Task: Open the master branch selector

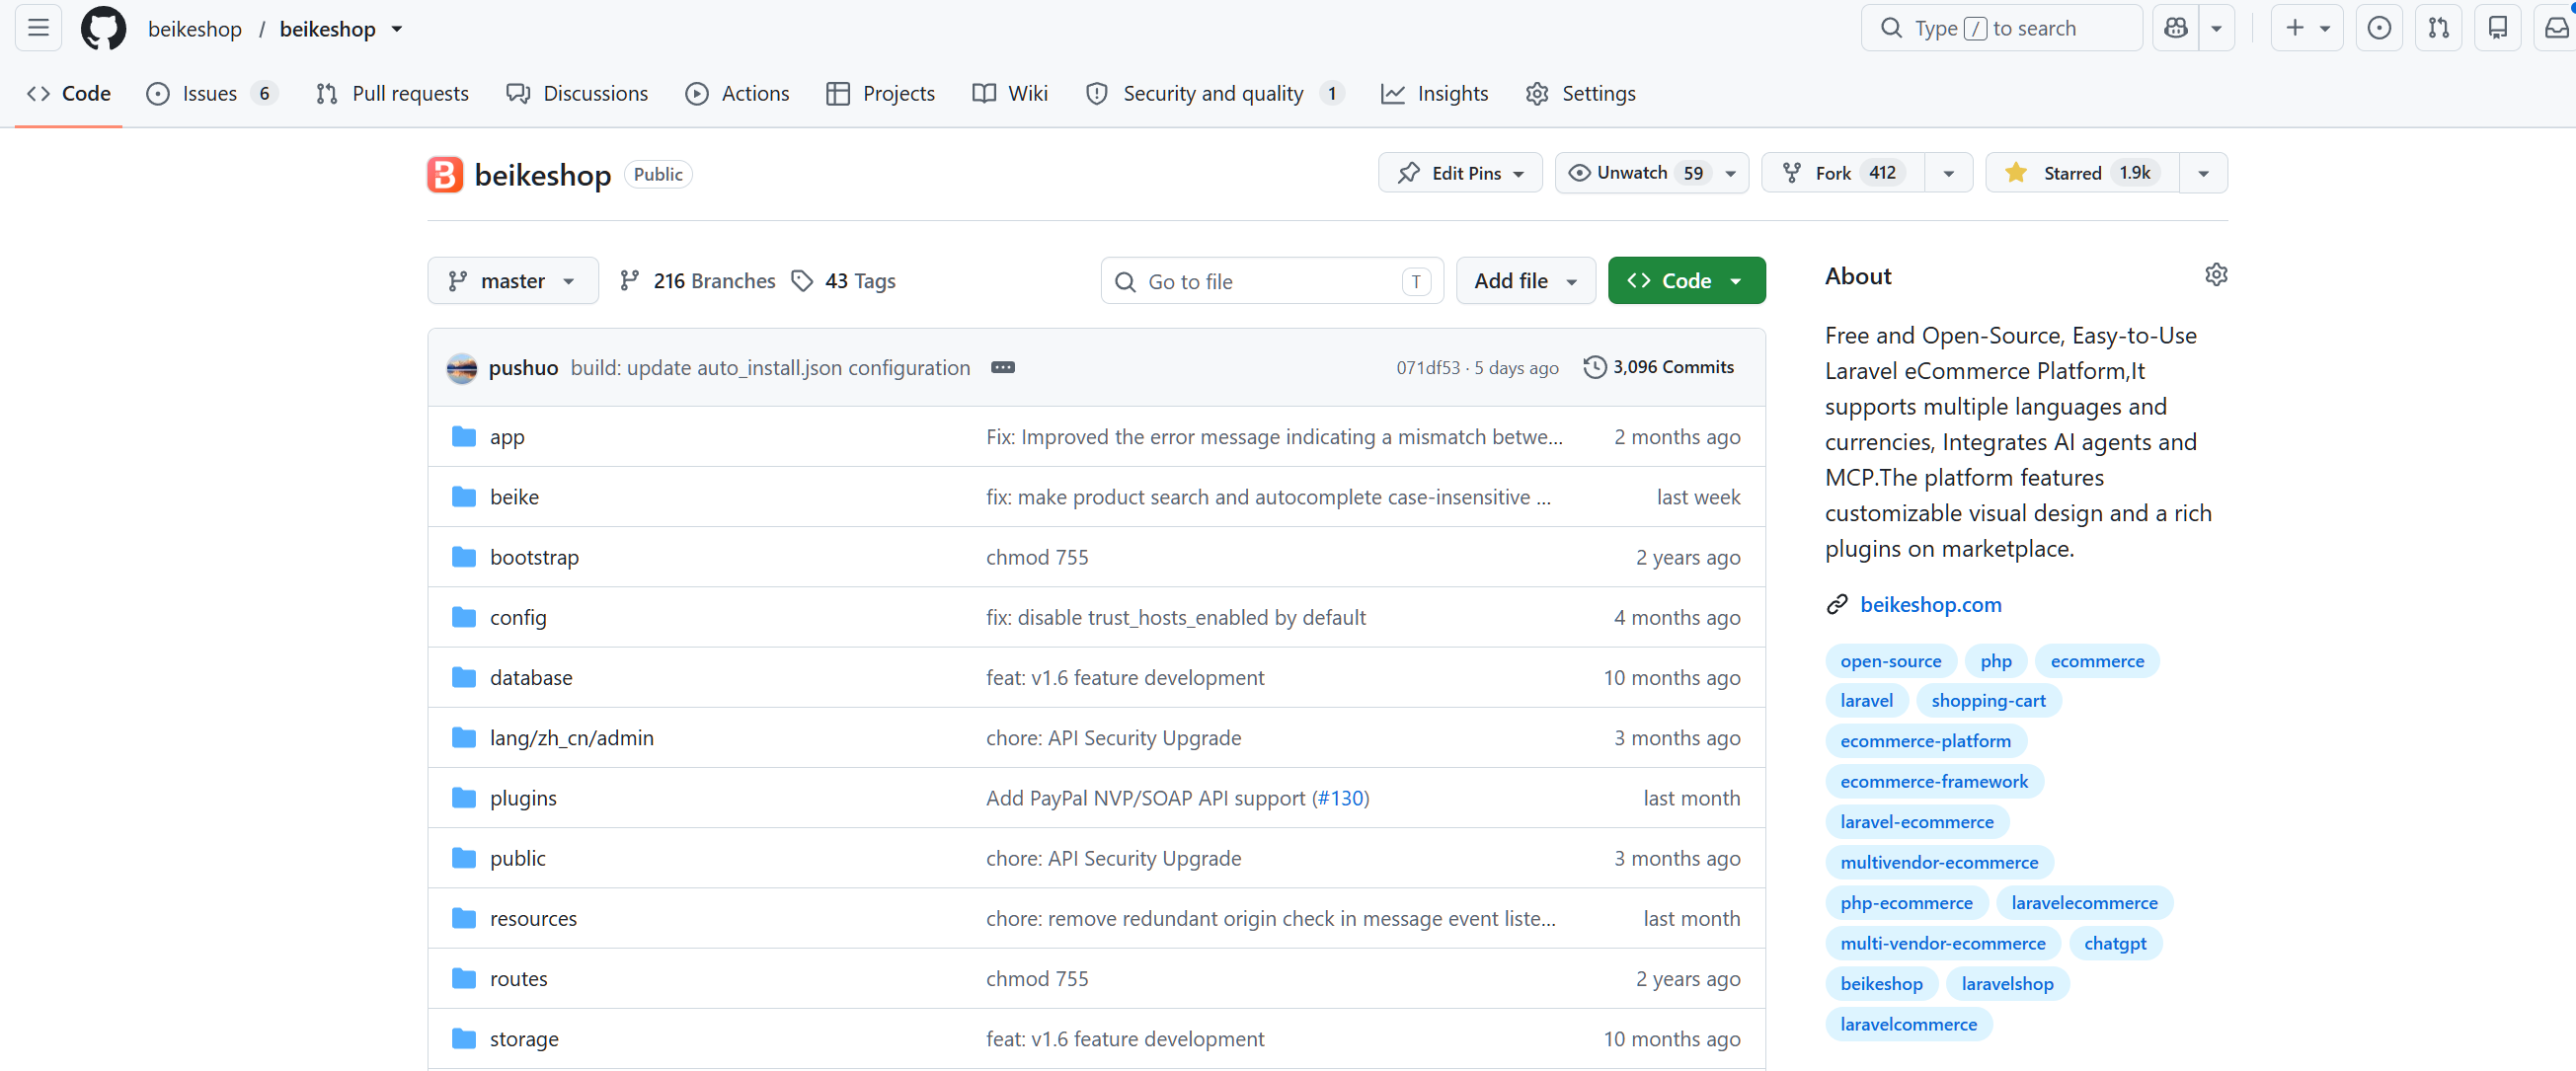Action: (x=512, y=281)
